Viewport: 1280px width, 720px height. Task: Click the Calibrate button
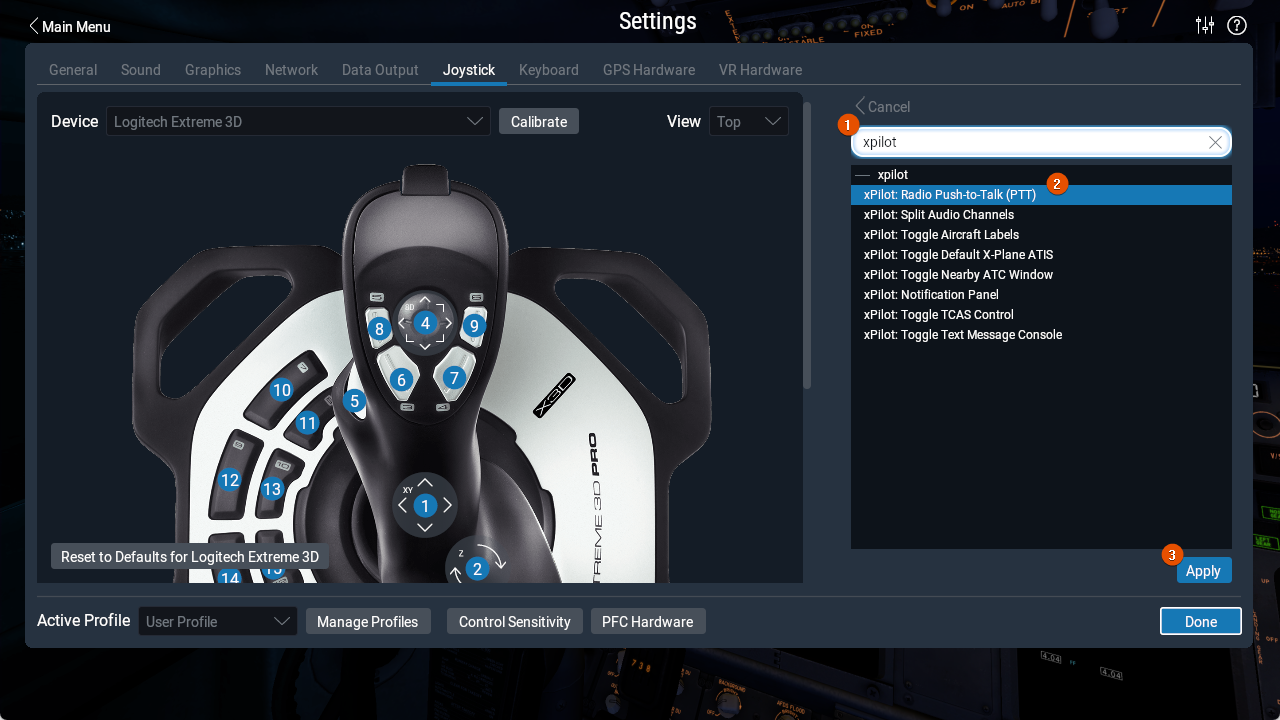tap(539, 122)
